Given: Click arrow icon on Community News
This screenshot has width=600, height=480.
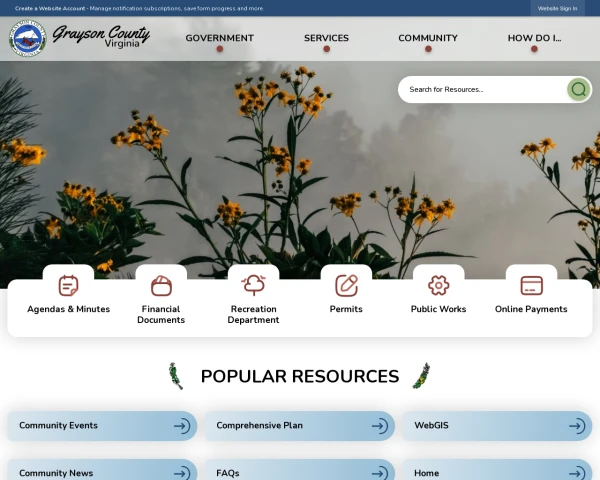Looking at the screenshot, I should [182, 473].
